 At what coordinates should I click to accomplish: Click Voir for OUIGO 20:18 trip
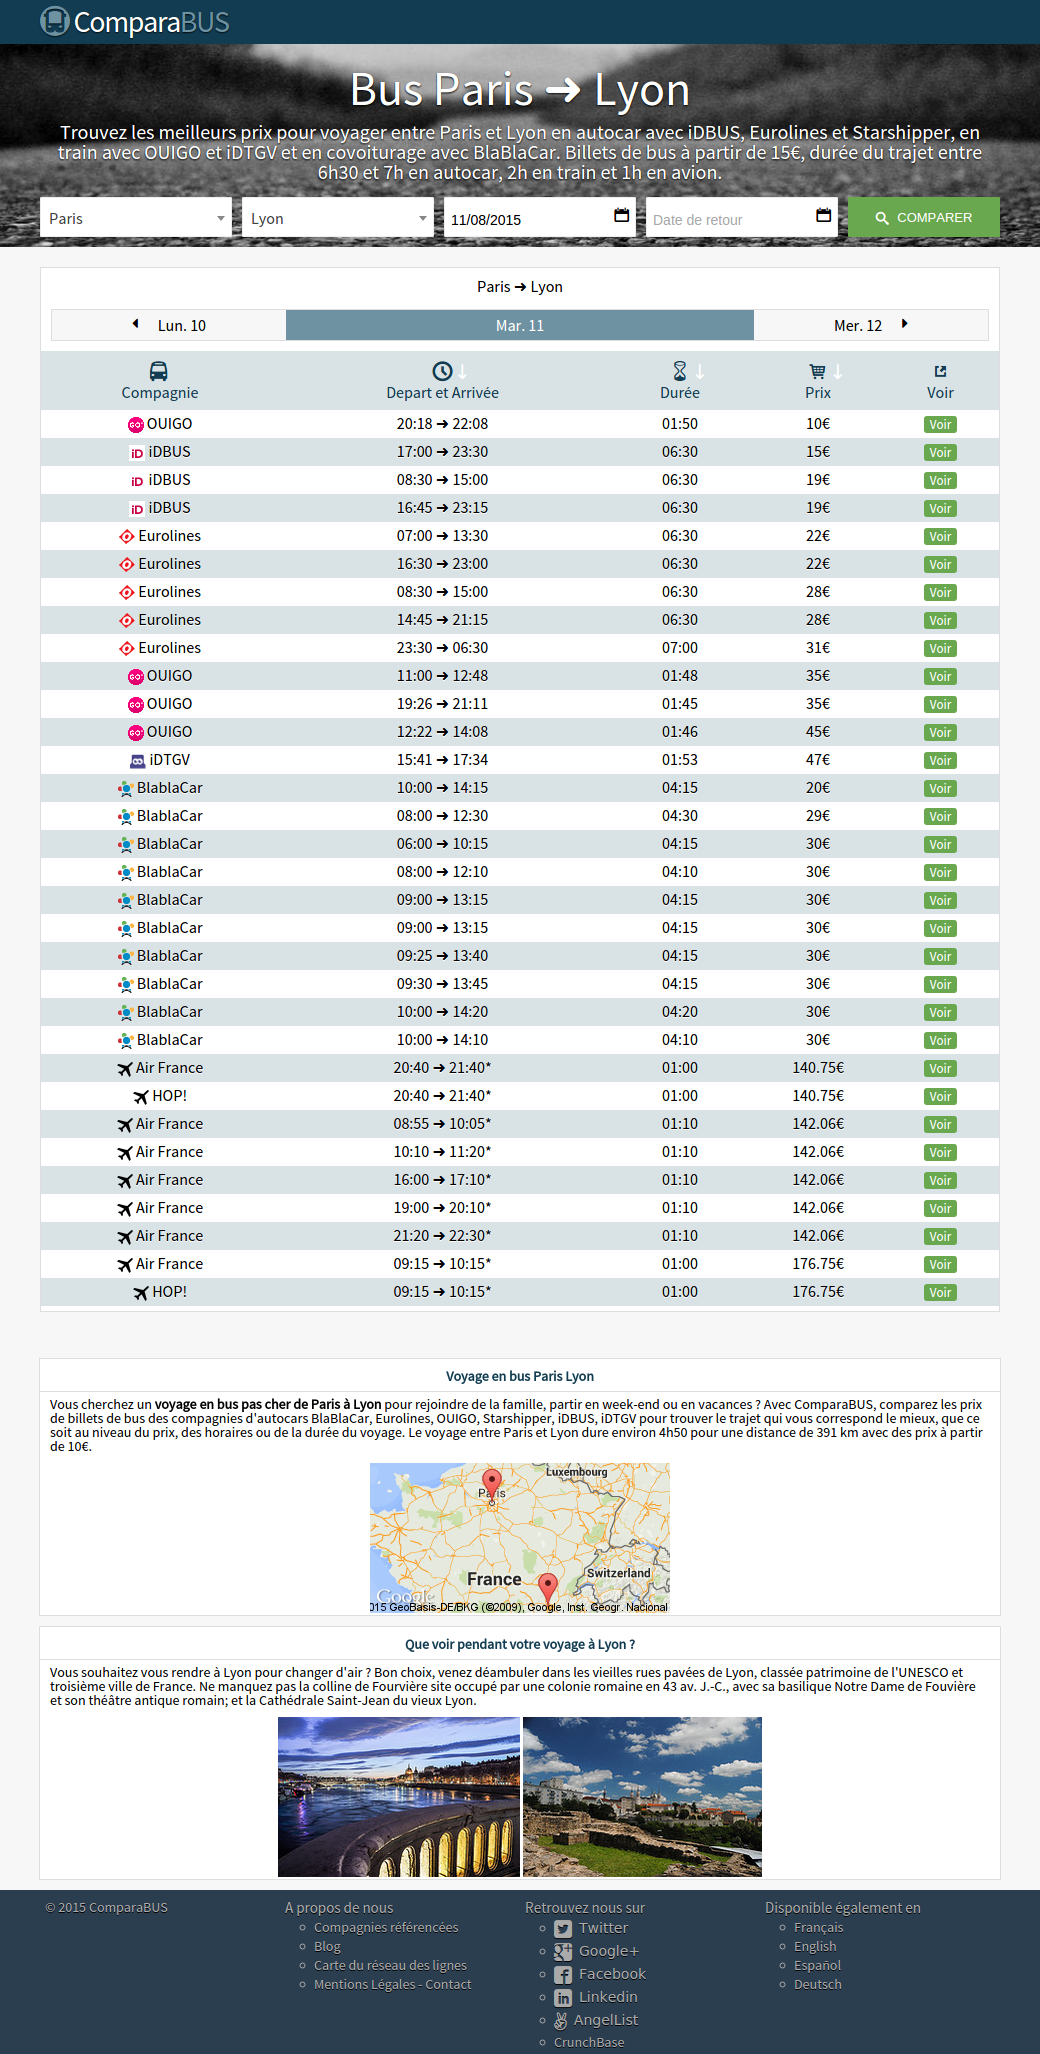(940, 425)
